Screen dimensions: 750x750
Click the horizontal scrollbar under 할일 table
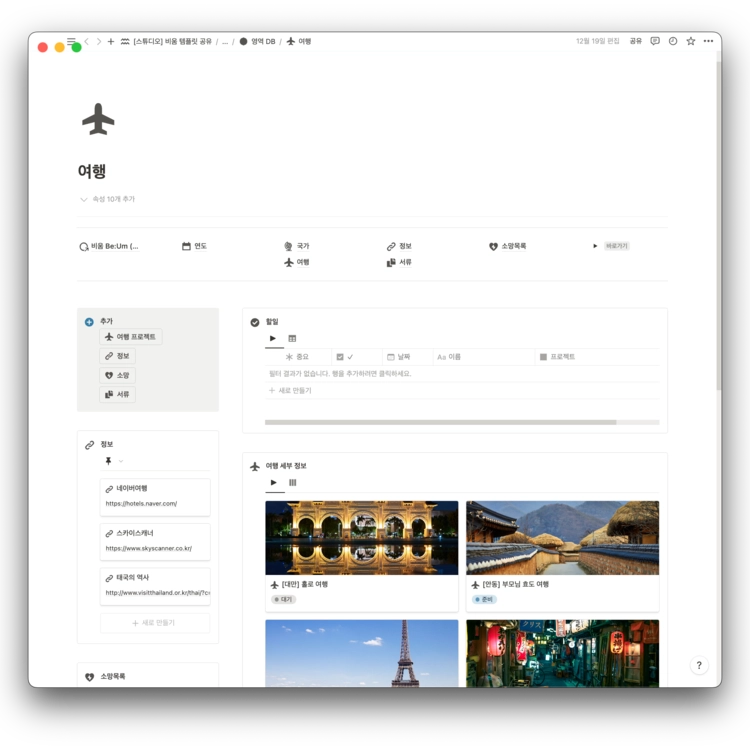coord(440,422)
